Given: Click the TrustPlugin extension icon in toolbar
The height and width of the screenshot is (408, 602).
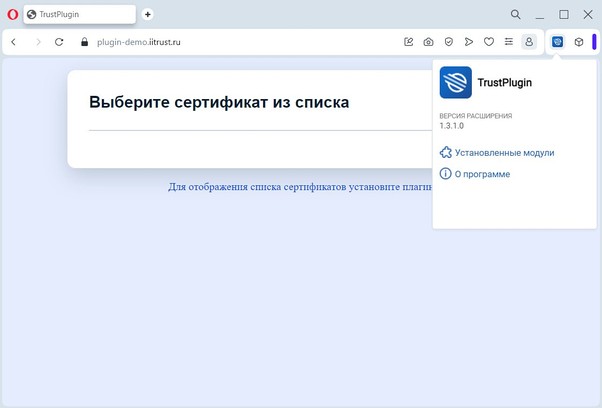Looking at the screenshot, I should tap(558, 42).
